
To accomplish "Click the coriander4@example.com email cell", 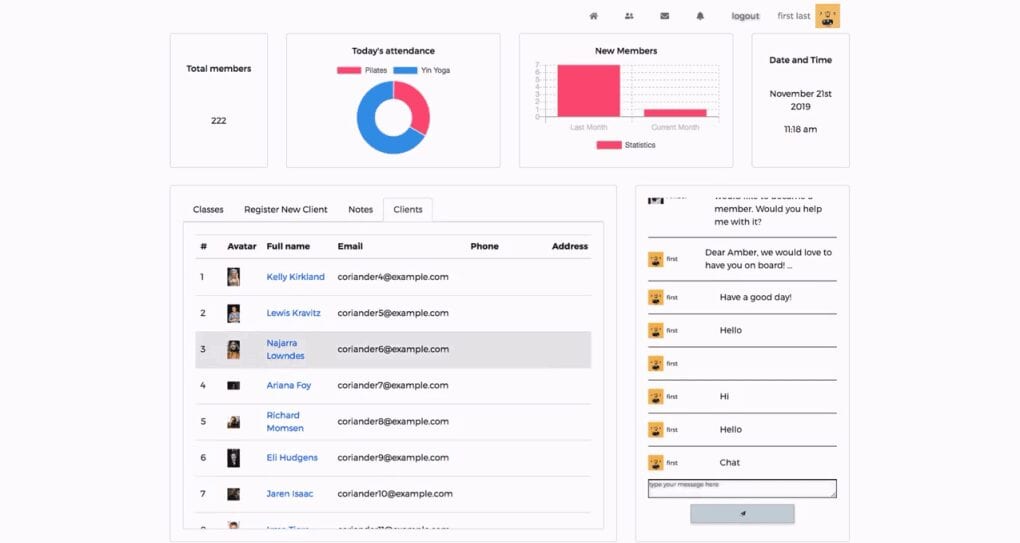I will click(x=393, y=277).
